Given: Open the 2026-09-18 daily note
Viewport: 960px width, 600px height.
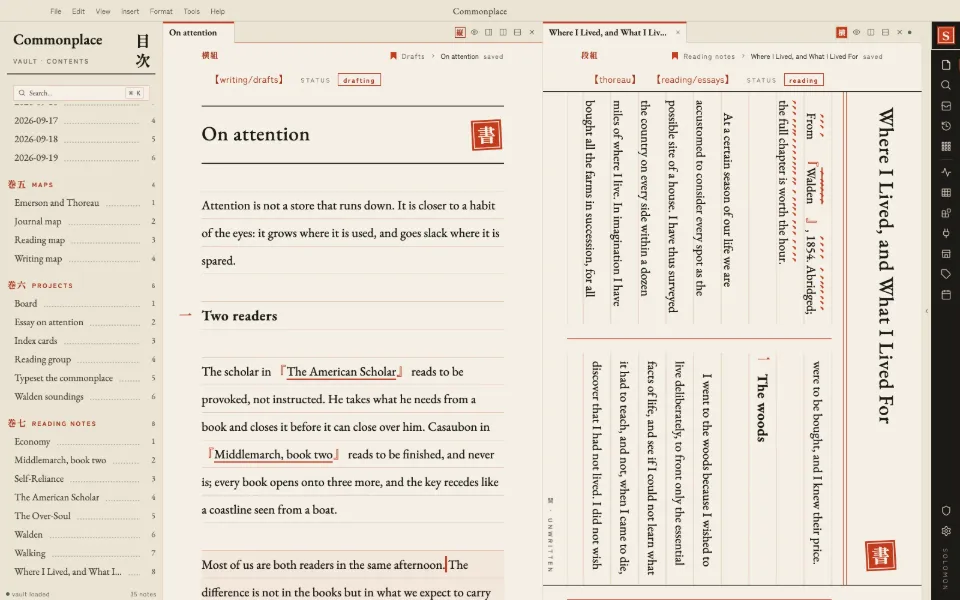Looking at the screenshot, I should [x=84, y=139].
